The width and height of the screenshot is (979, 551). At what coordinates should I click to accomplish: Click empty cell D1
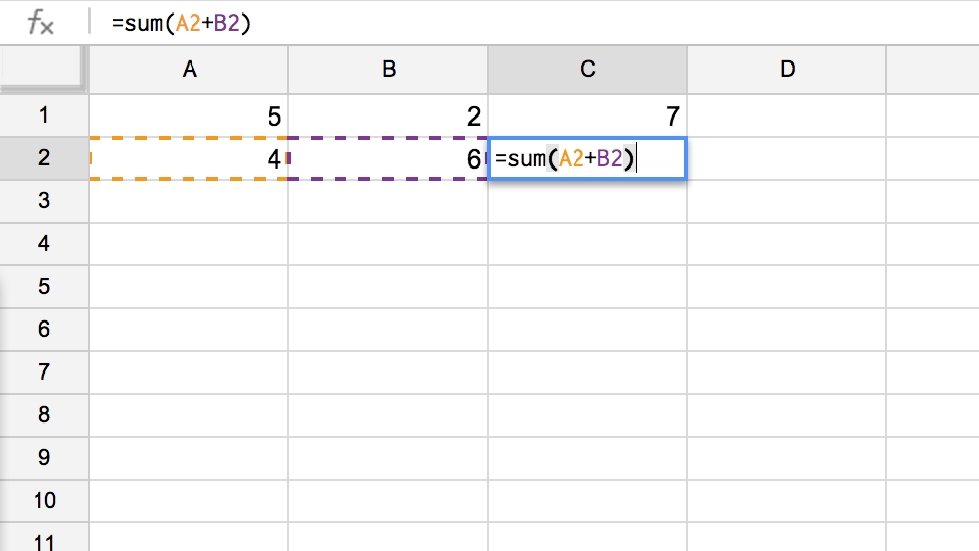click(x=787, y=116)
